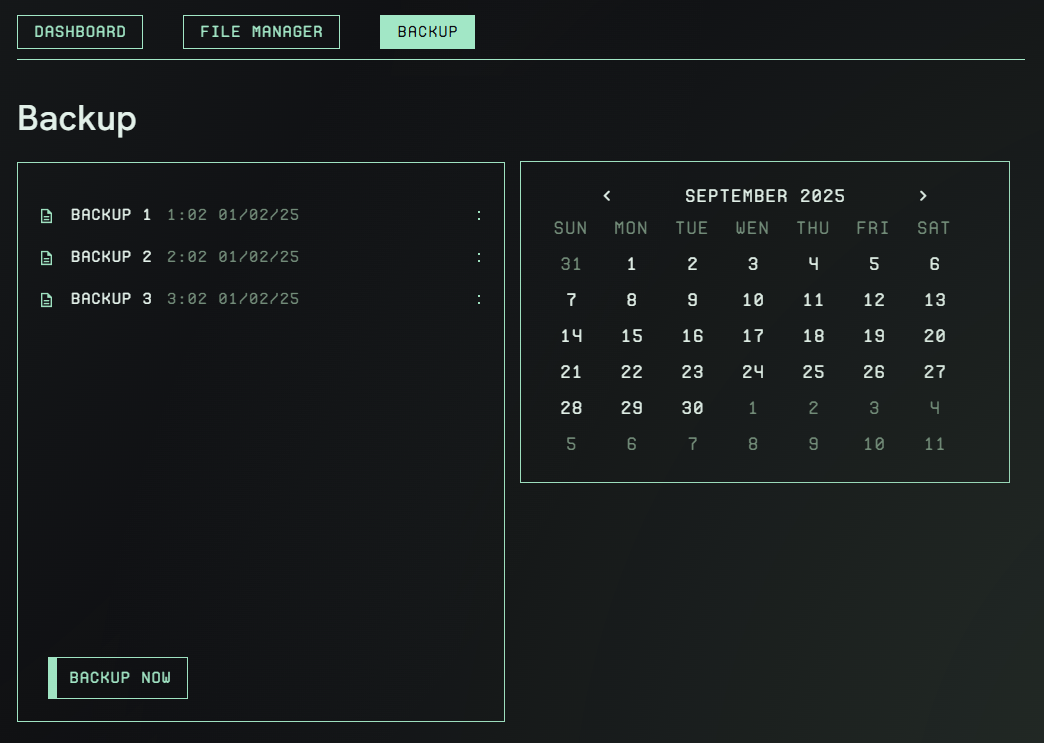
Task: Select the Backup tab
Action: click(x=427, y=32)
